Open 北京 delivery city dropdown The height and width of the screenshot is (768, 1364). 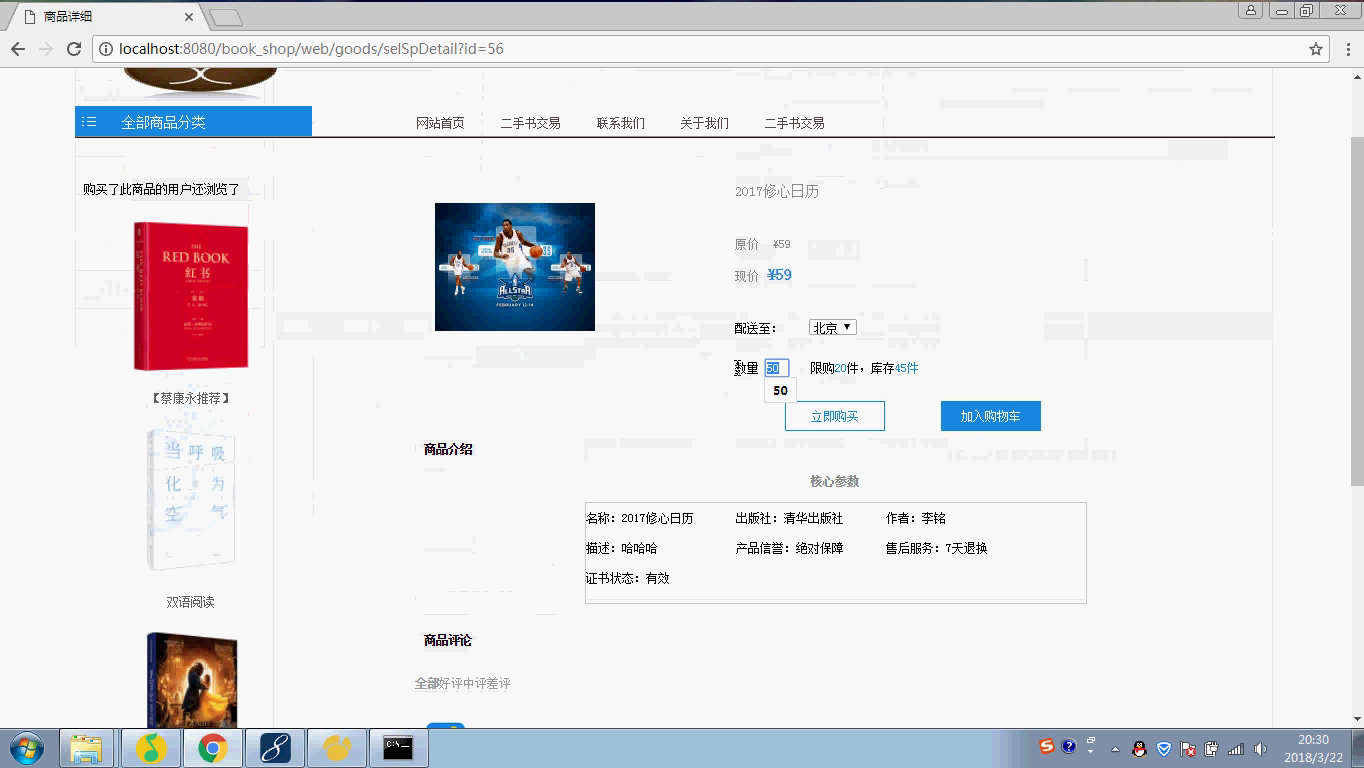(833, 328)
